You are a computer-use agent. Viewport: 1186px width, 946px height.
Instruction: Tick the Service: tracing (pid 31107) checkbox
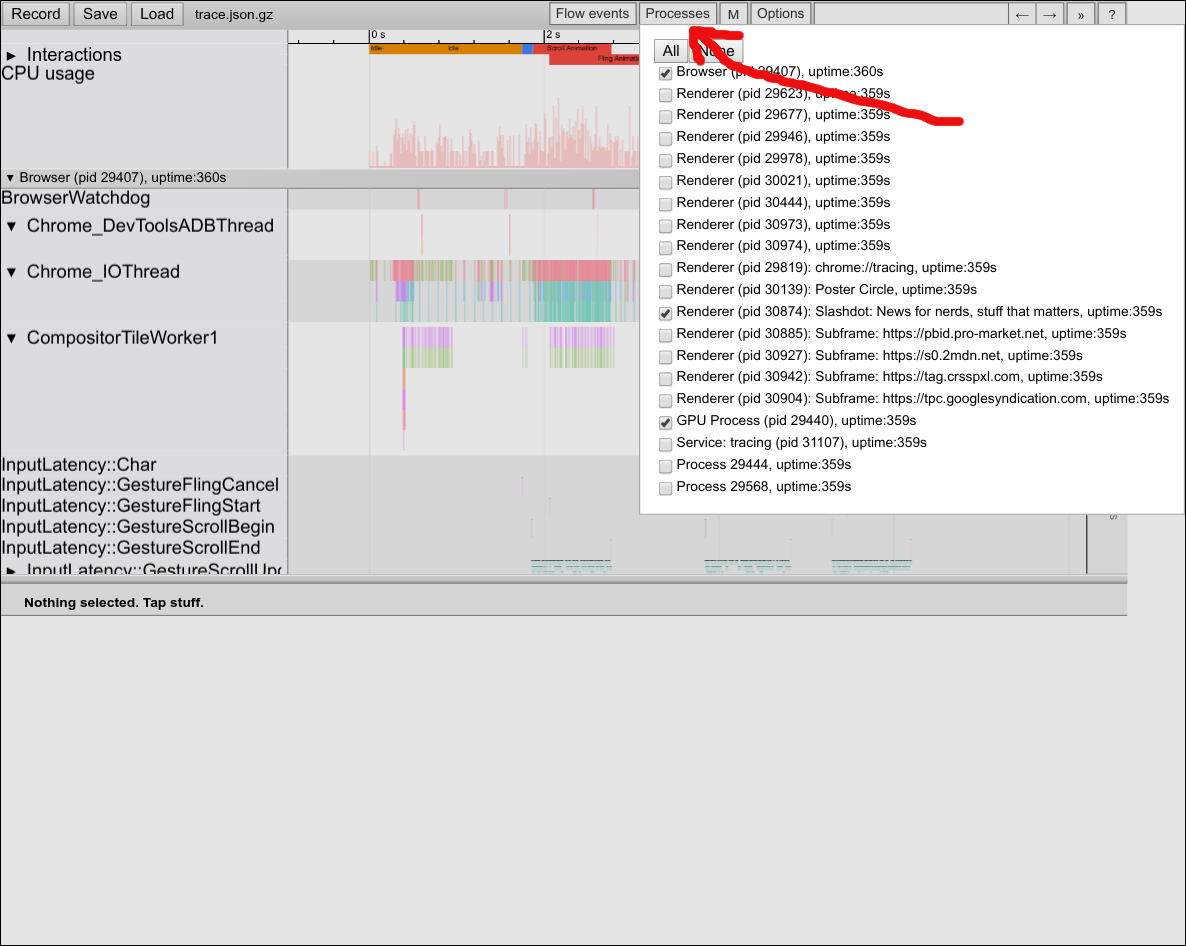[x=666, y=444]
